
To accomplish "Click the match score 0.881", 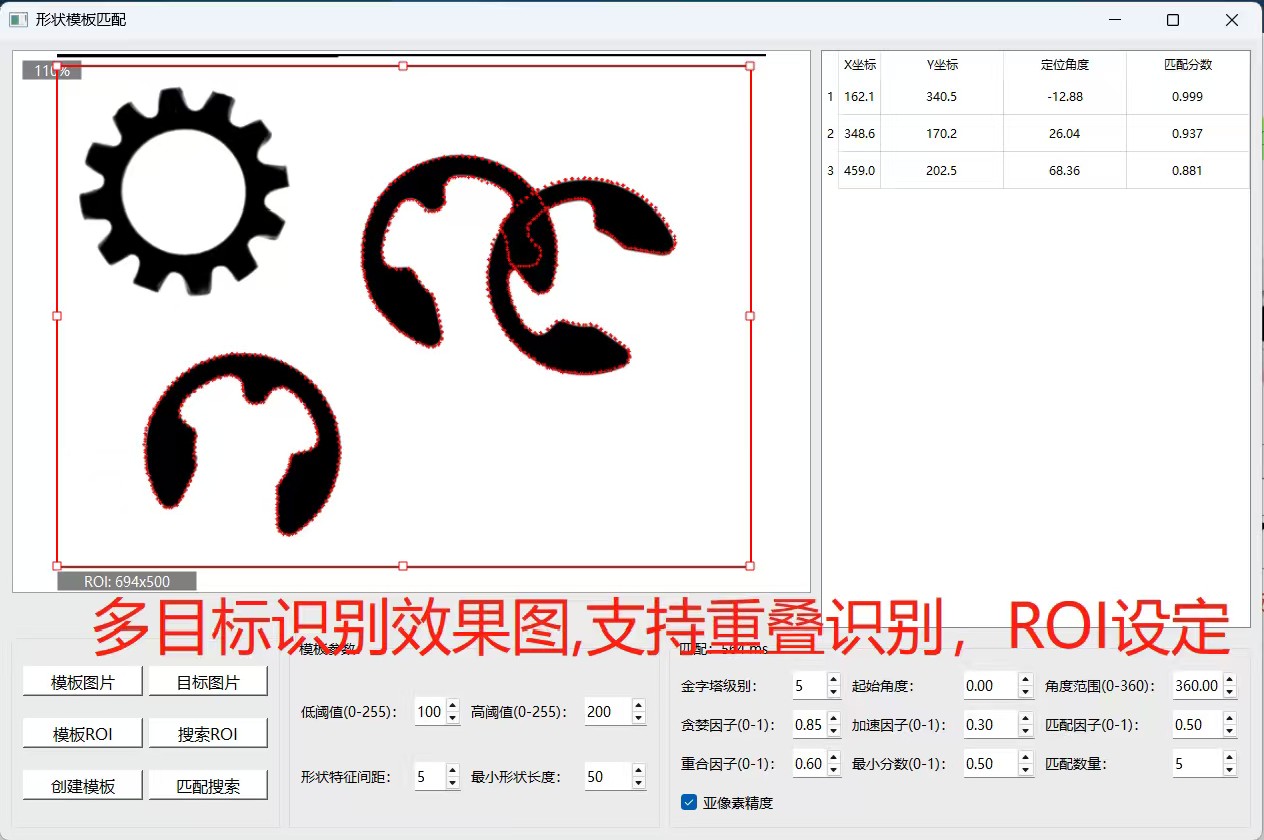I will tap(1188, 170).
